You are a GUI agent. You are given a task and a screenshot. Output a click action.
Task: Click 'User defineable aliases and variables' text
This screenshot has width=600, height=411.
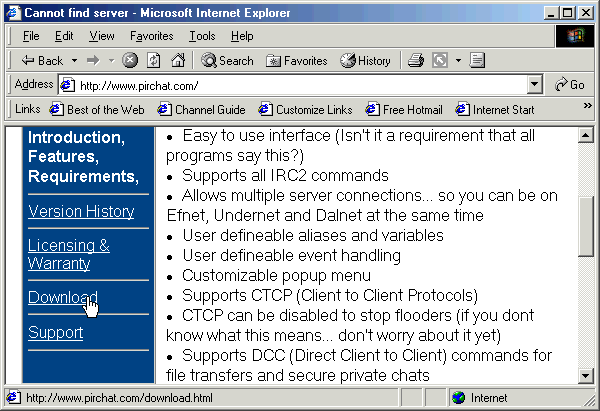pos(313,235)
